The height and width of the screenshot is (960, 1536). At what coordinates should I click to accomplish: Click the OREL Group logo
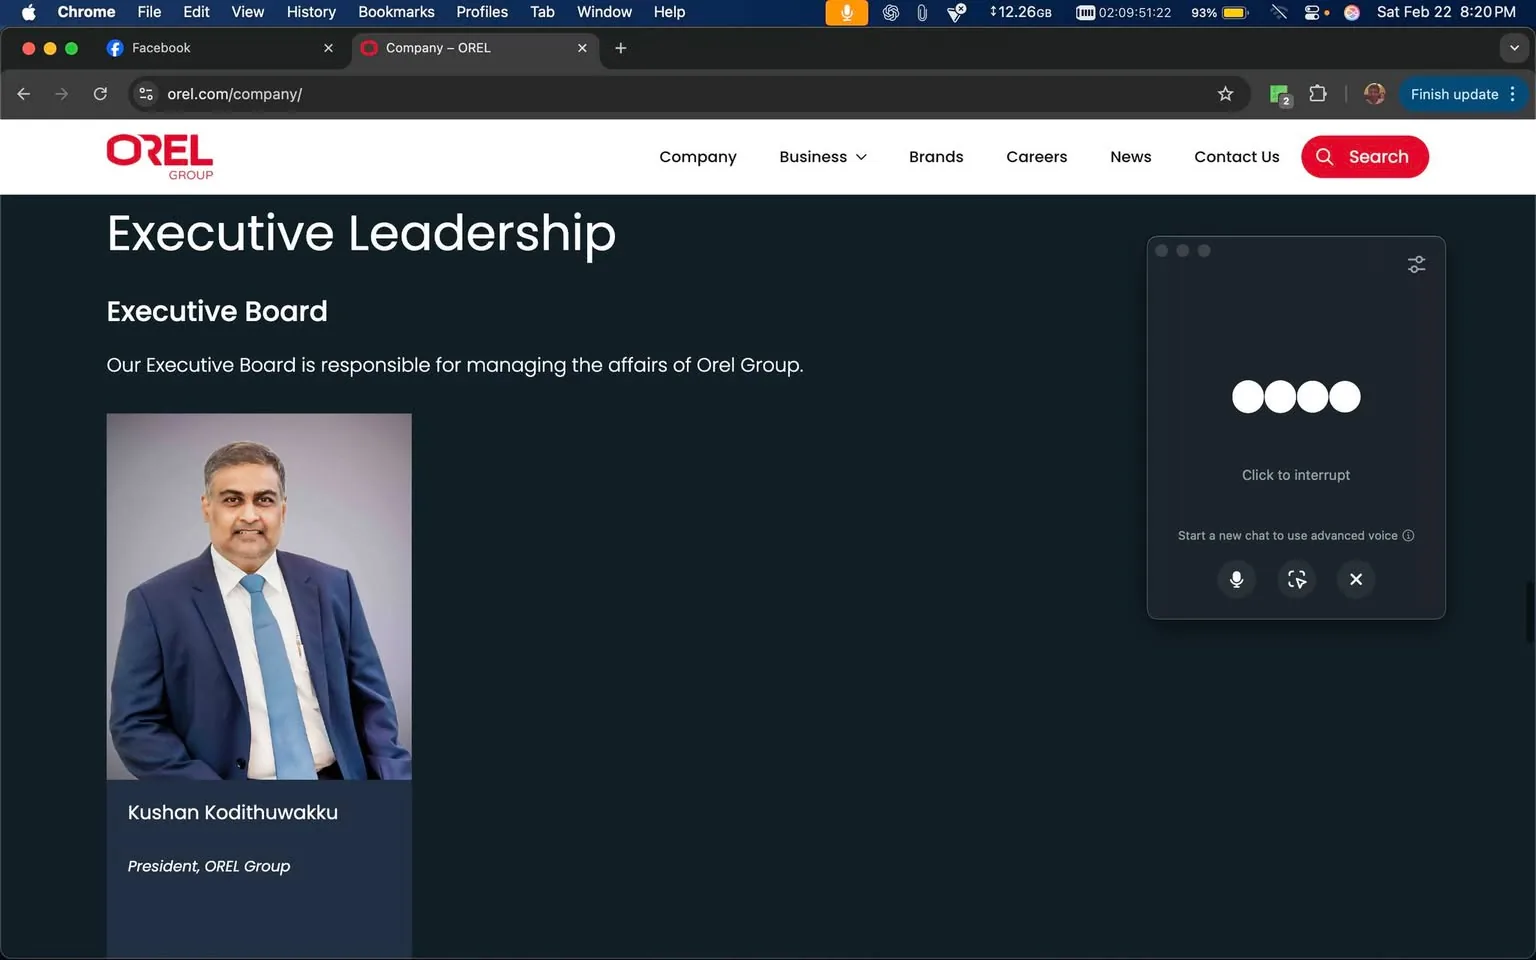(159, 156)
